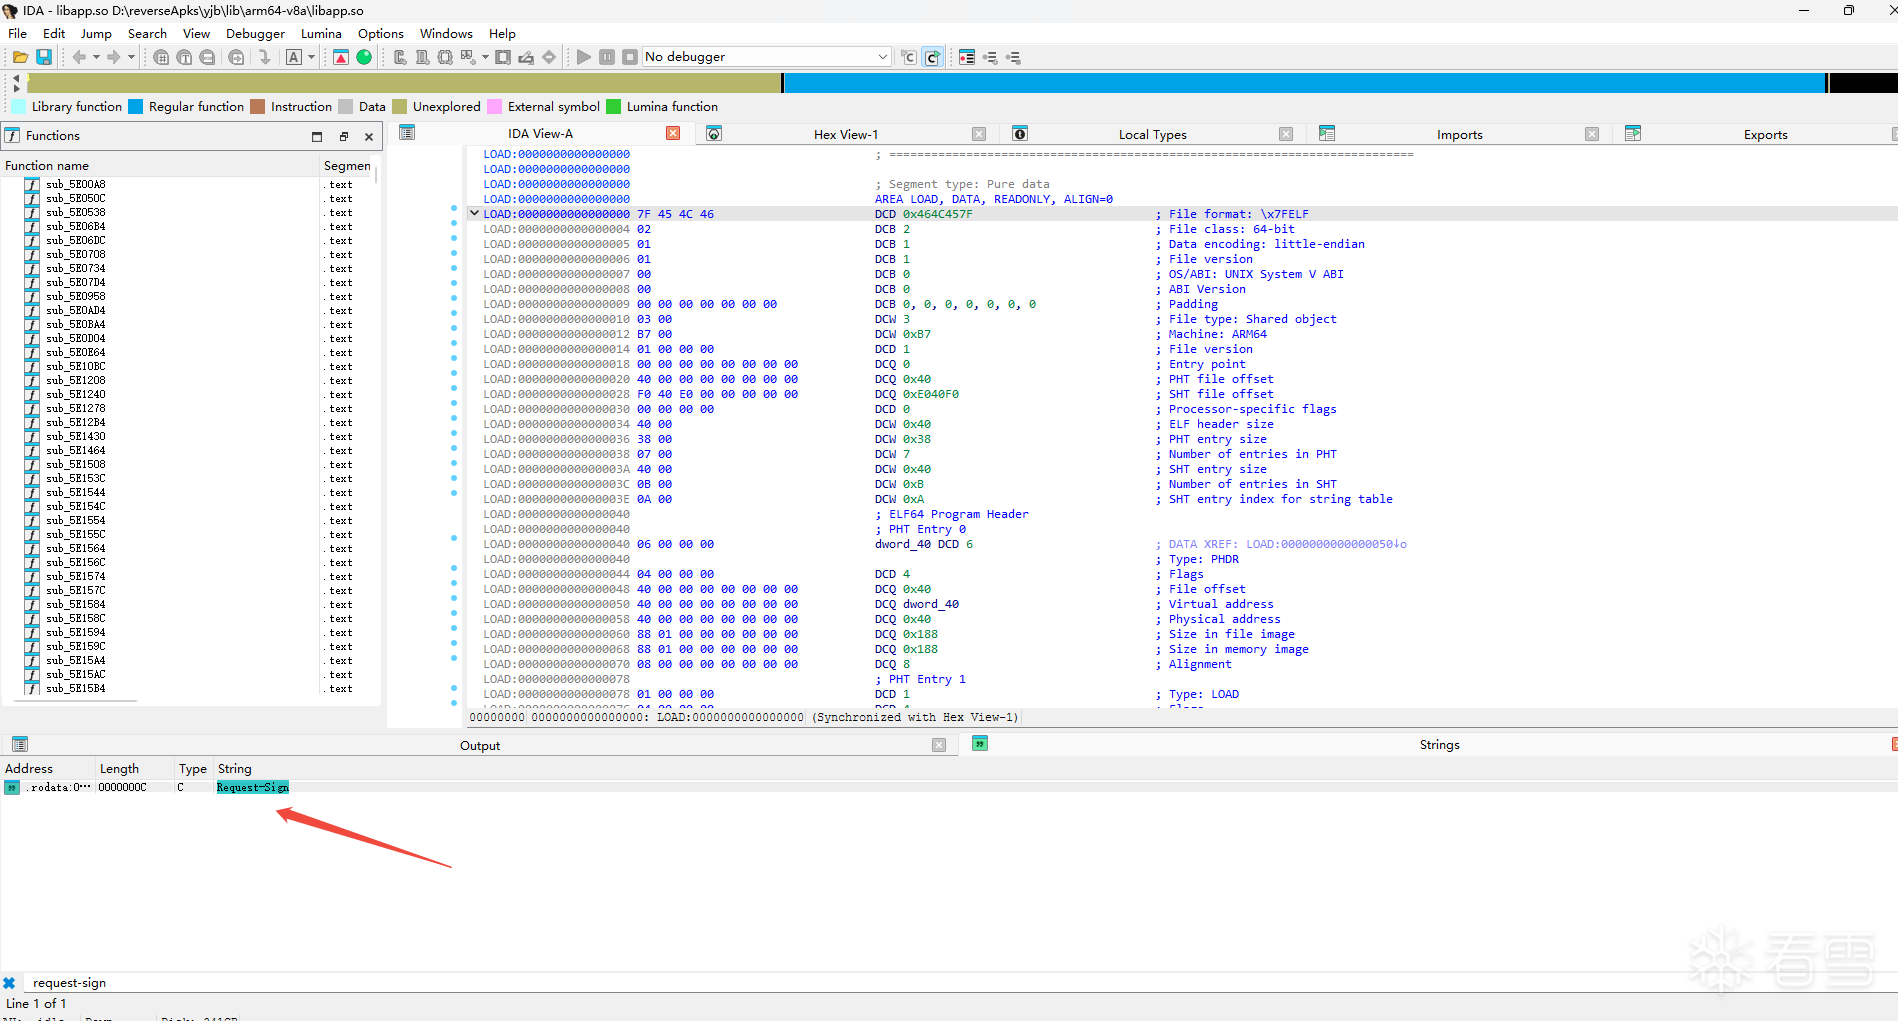Open the File menu
The image size is (1898, 1021).
pyautogui.click(x=18, y=33)
